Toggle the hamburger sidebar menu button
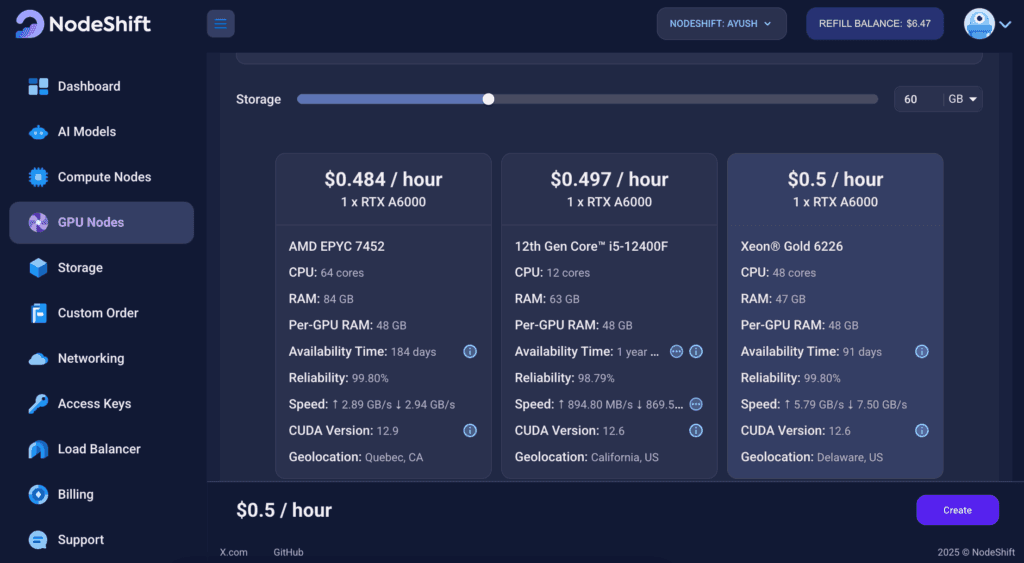The image size is (1024, 563). [x=221, y=24]
